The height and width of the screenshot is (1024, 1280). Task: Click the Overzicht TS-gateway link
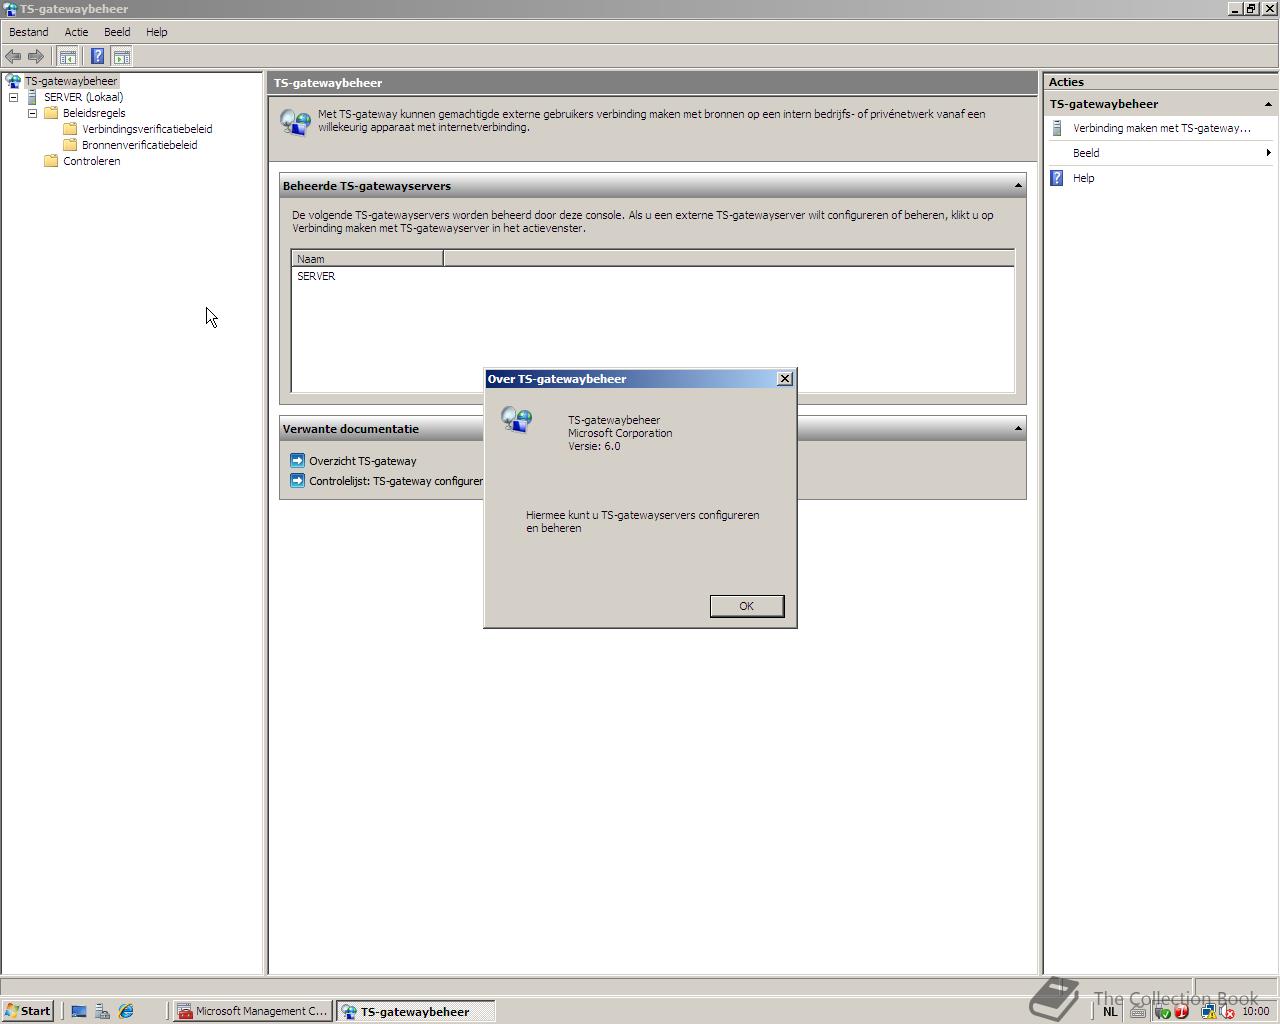click(x=362, y=461)
